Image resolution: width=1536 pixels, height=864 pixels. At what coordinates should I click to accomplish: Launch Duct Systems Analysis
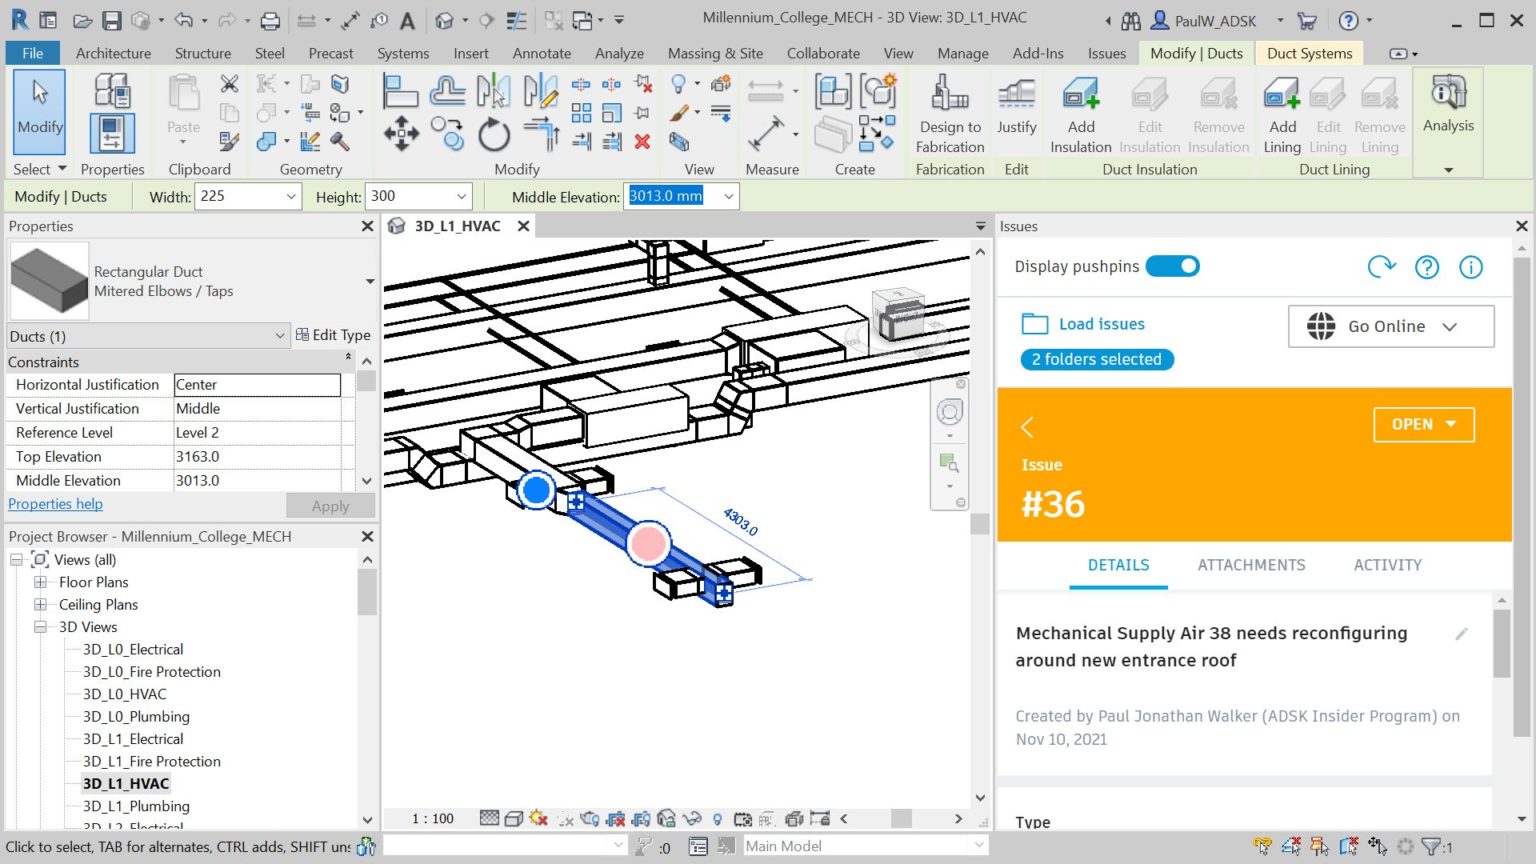(1448, 110)
